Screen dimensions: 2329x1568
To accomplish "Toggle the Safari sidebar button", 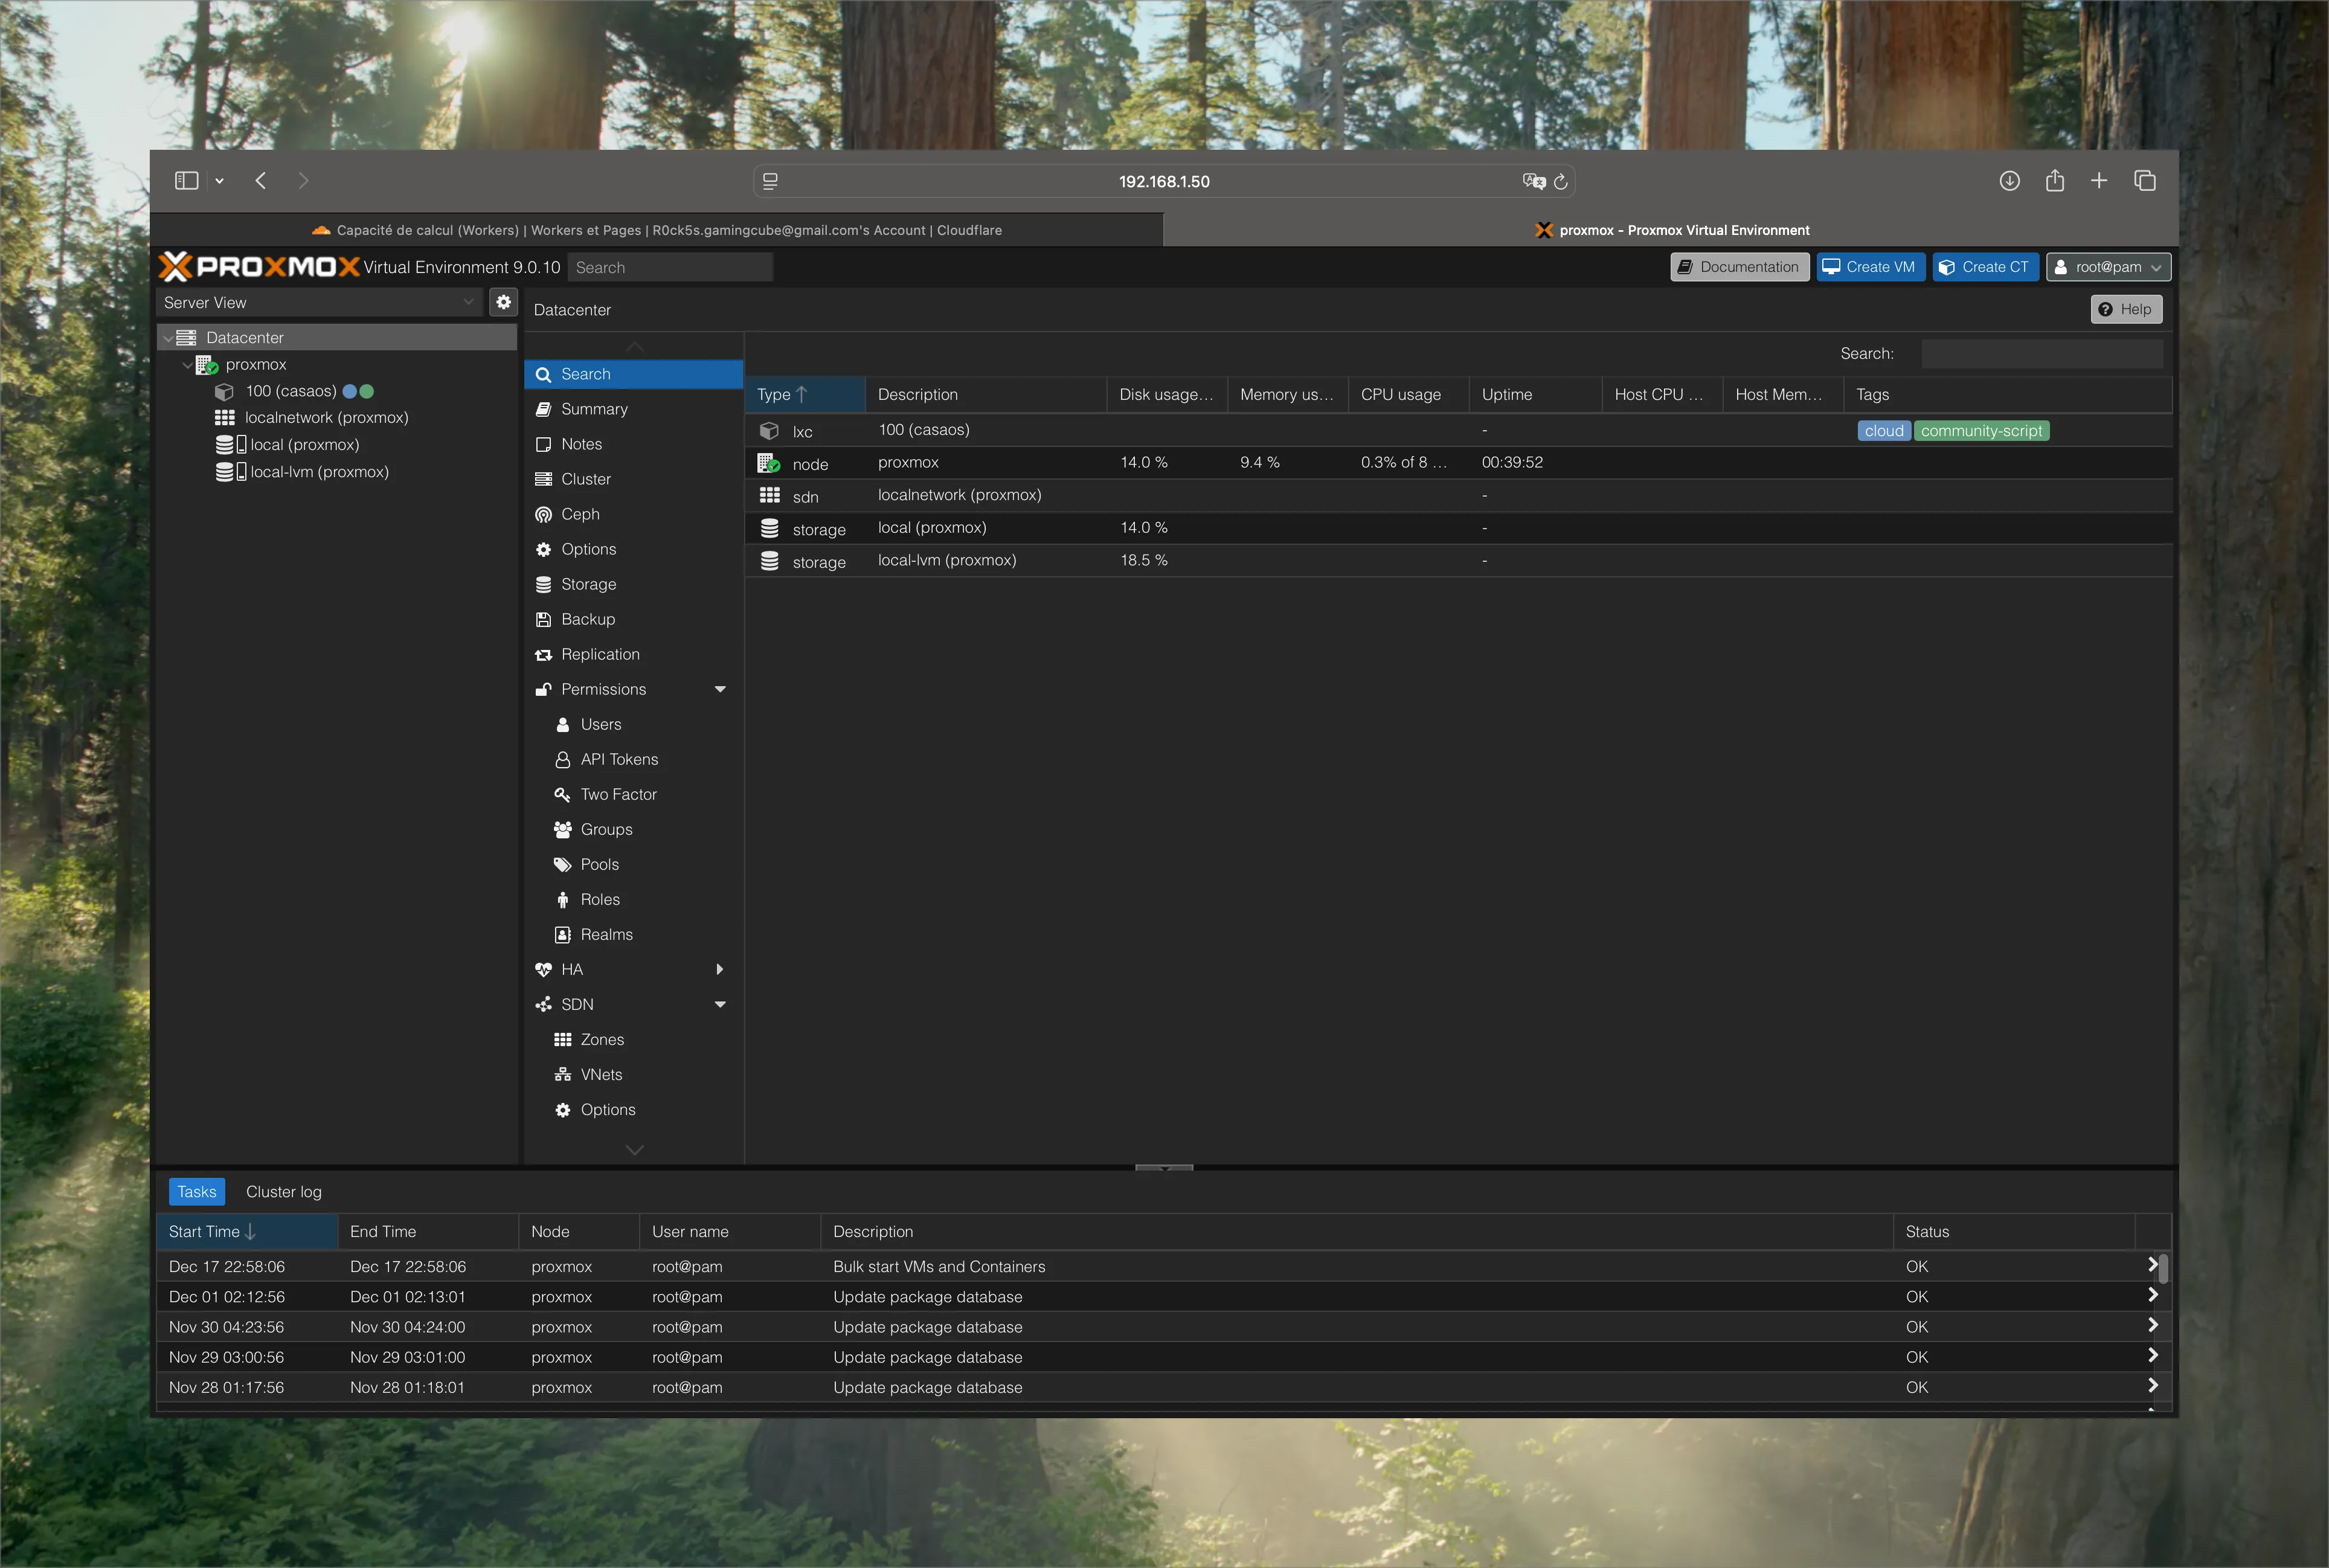I will click(187, 181).
